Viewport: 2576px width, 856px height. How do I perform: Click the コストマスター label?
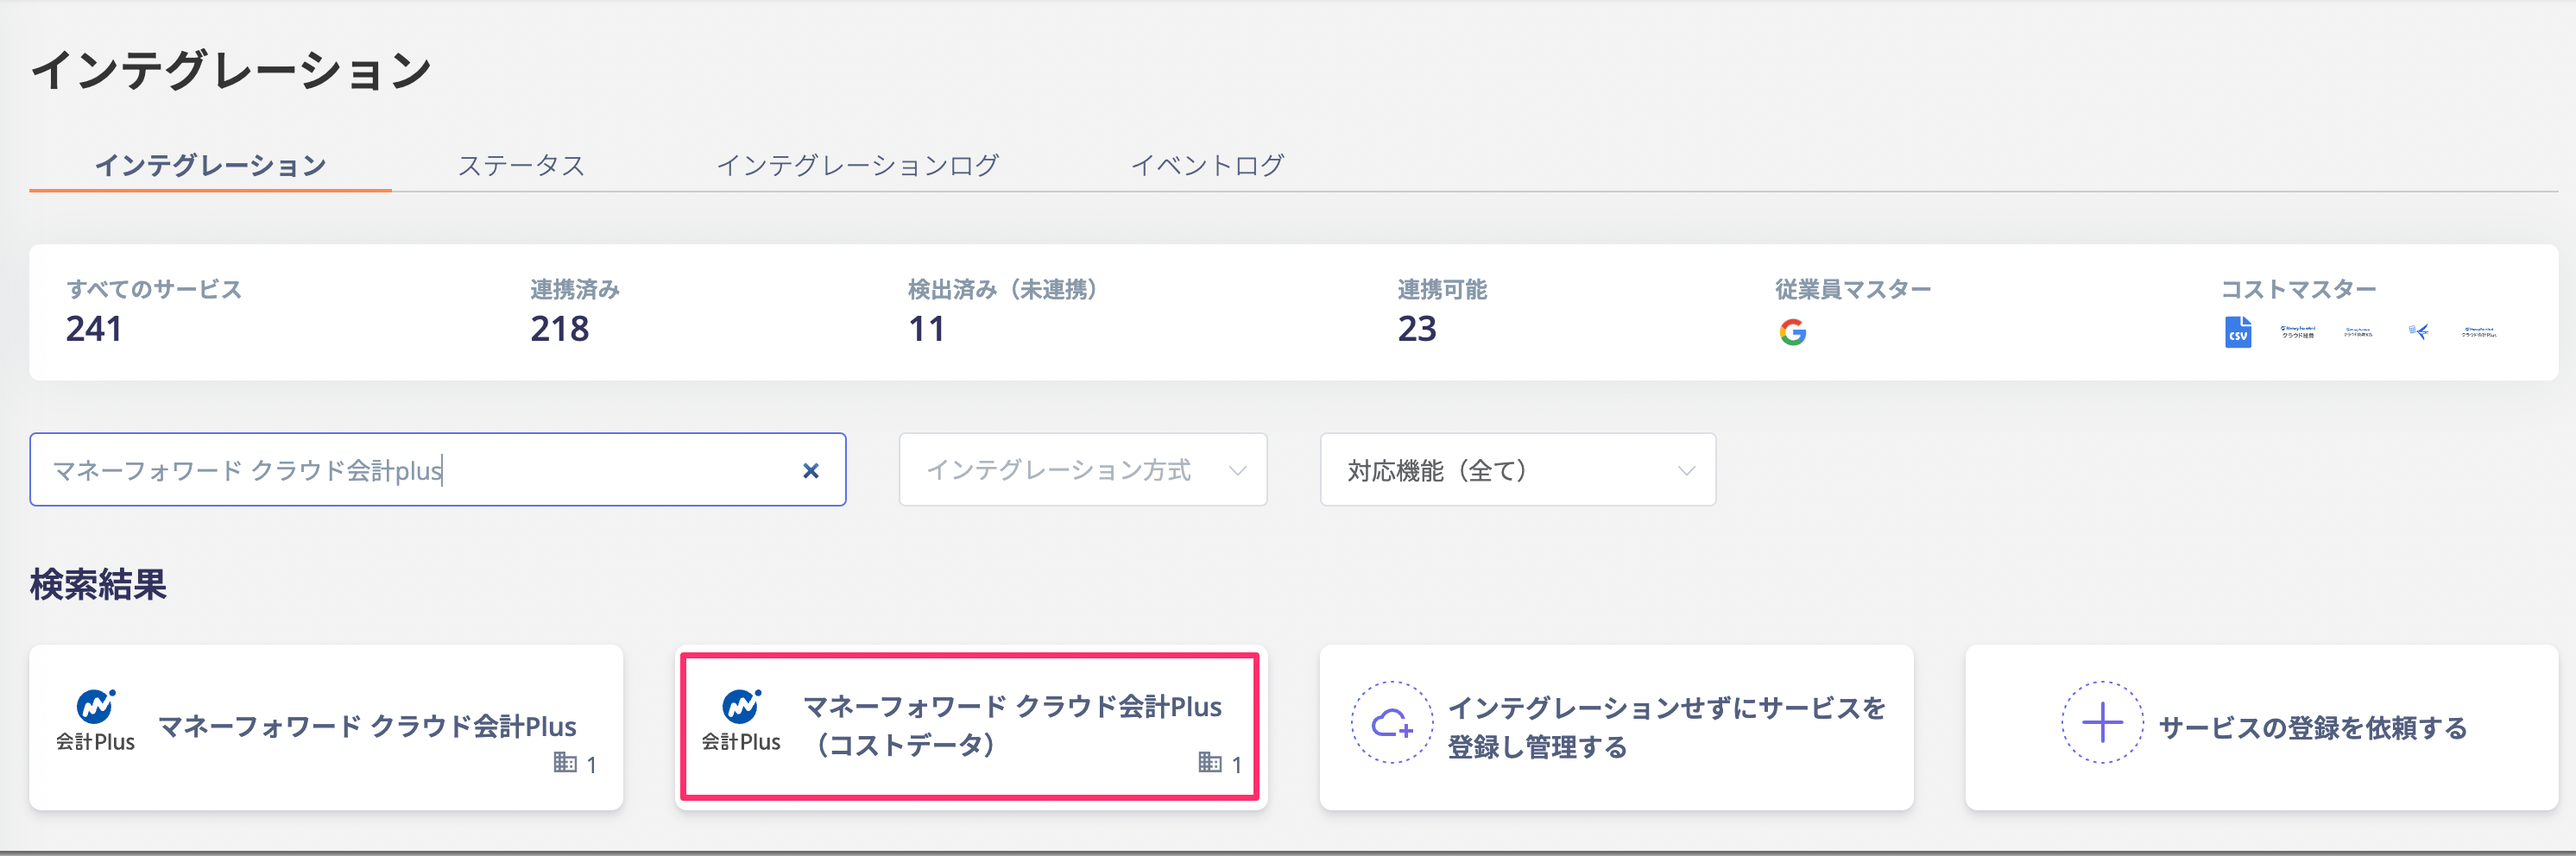tap(2298, 289)
